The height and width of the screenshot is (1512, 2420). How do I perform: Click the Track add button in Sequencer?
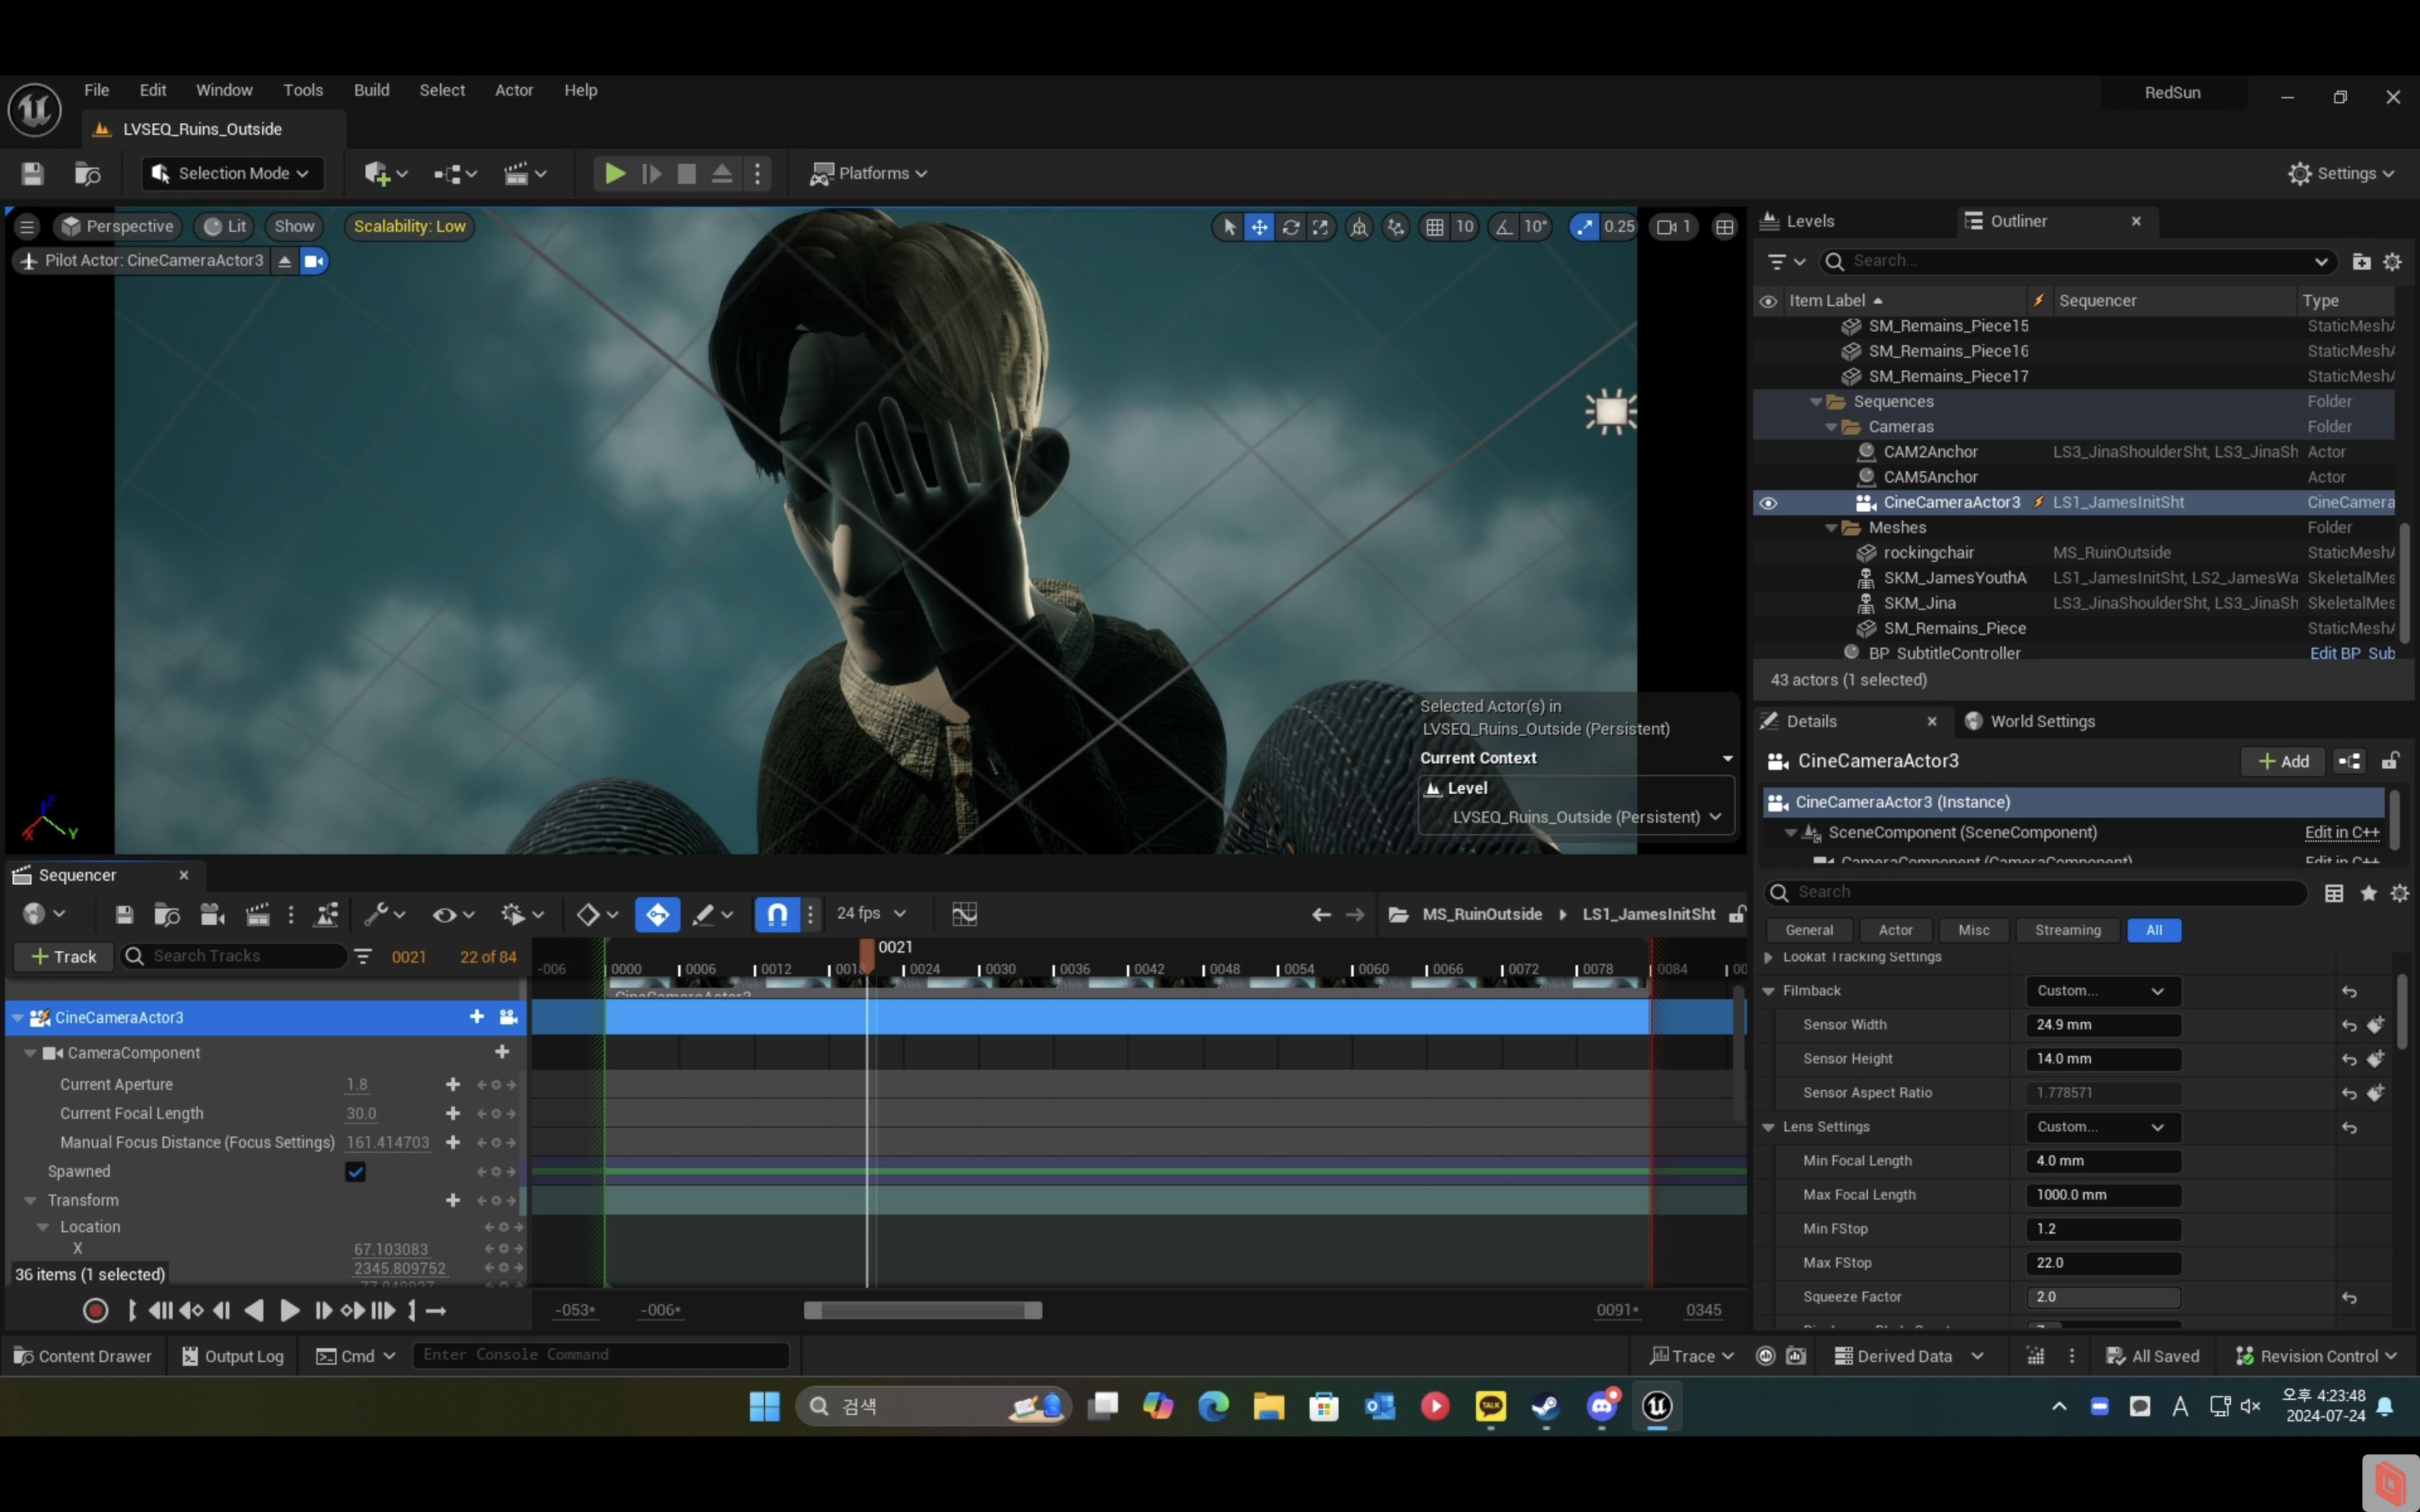pyautogui.click(x=64, y=957)
